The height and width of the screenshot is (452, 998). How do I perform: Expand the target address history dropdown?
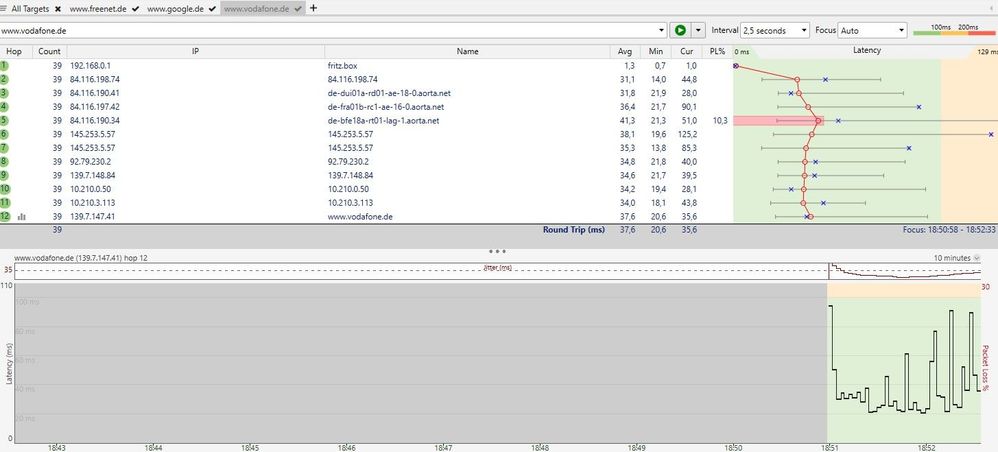[x=663, y=30]
